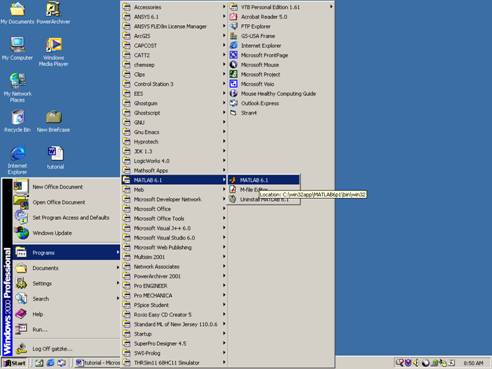Expand the VTB Personal Edition 1.61 arrow

click(331, 7)
